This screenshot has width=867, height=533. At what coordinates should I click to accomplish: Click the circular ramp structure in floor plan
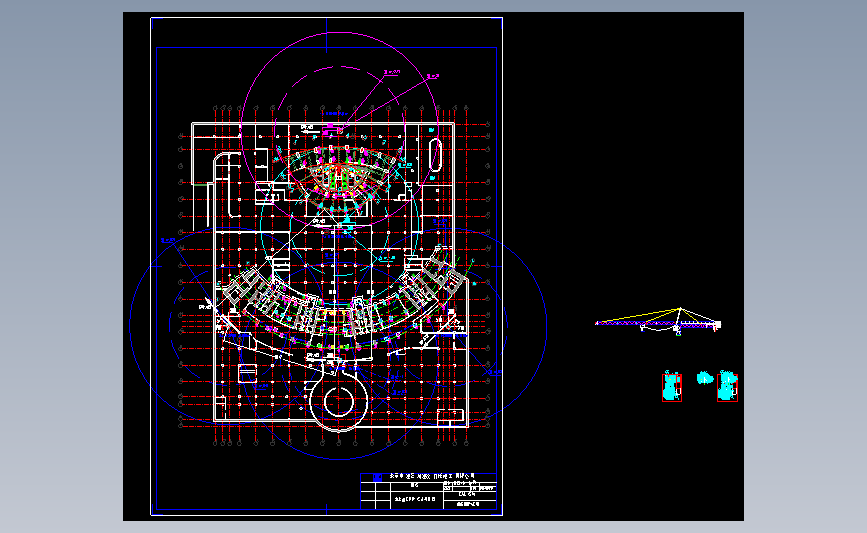pyautogui.click(x=338, y=401)
